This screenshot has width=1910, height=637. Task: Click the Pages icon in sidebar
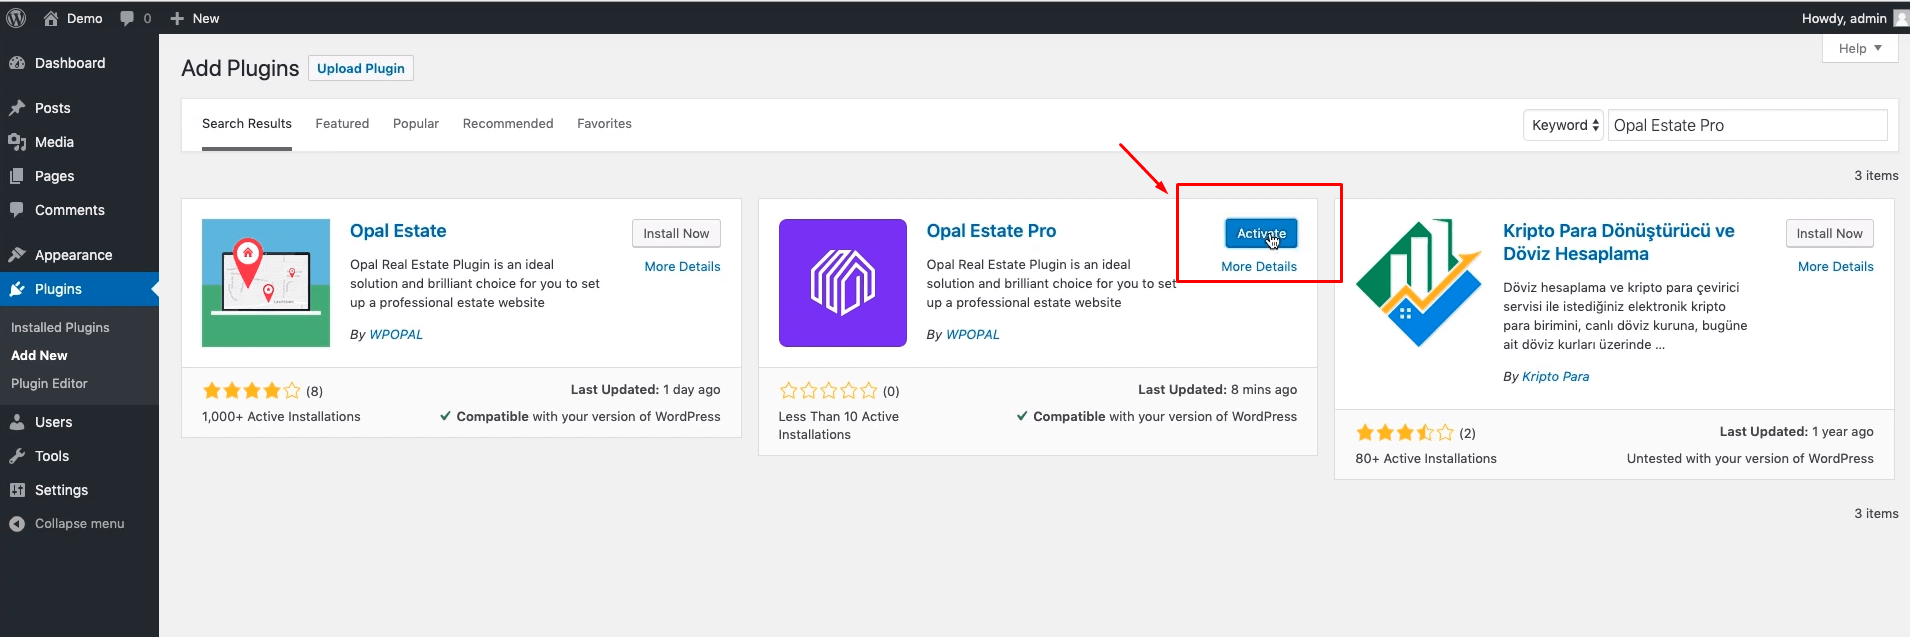pos(17,176)
